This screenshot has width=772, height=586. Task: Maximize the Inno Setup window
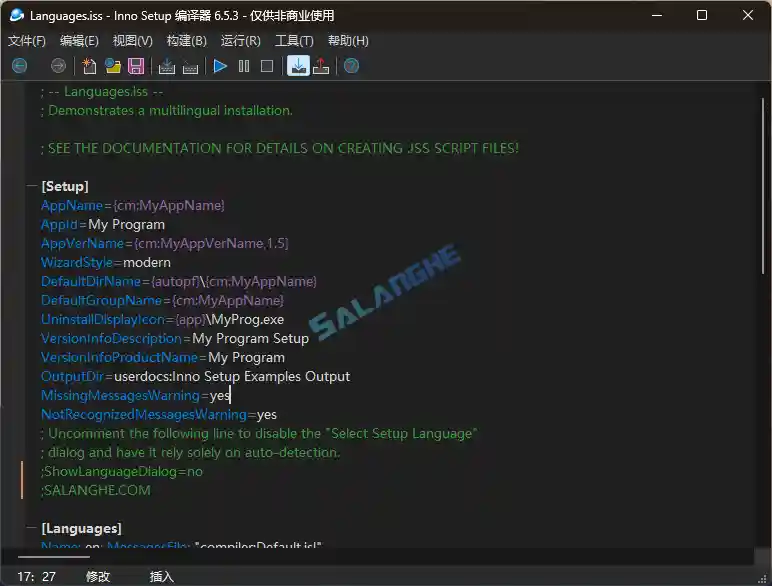coord(702,15)
